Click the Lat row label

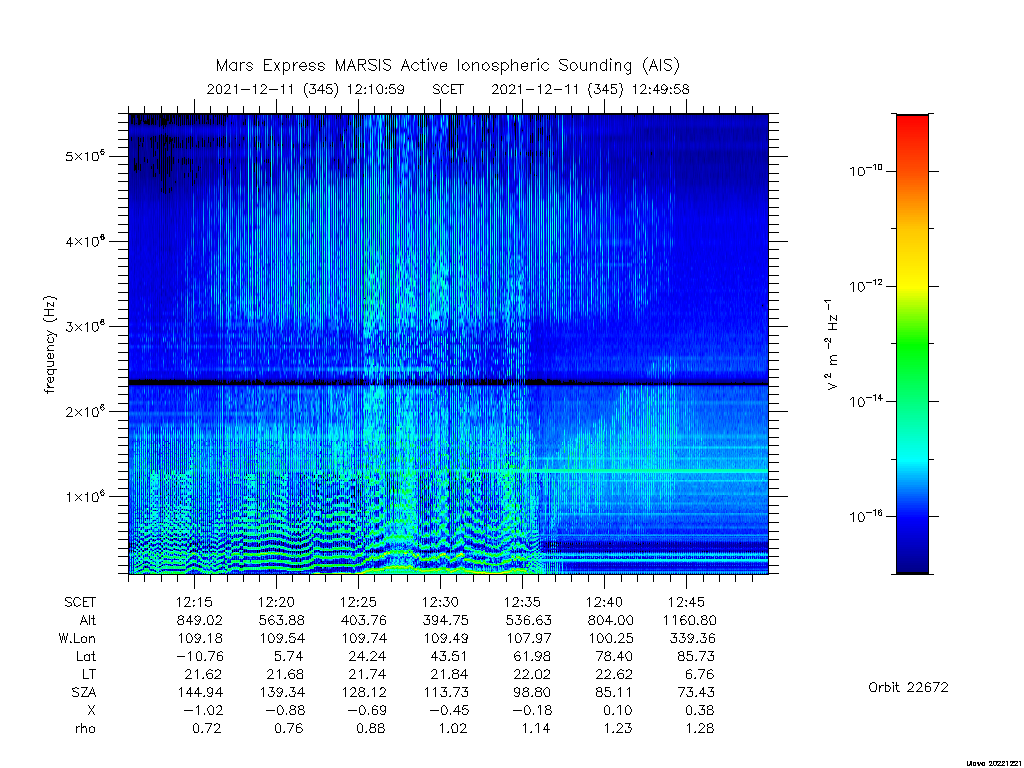tap(86, 656)
